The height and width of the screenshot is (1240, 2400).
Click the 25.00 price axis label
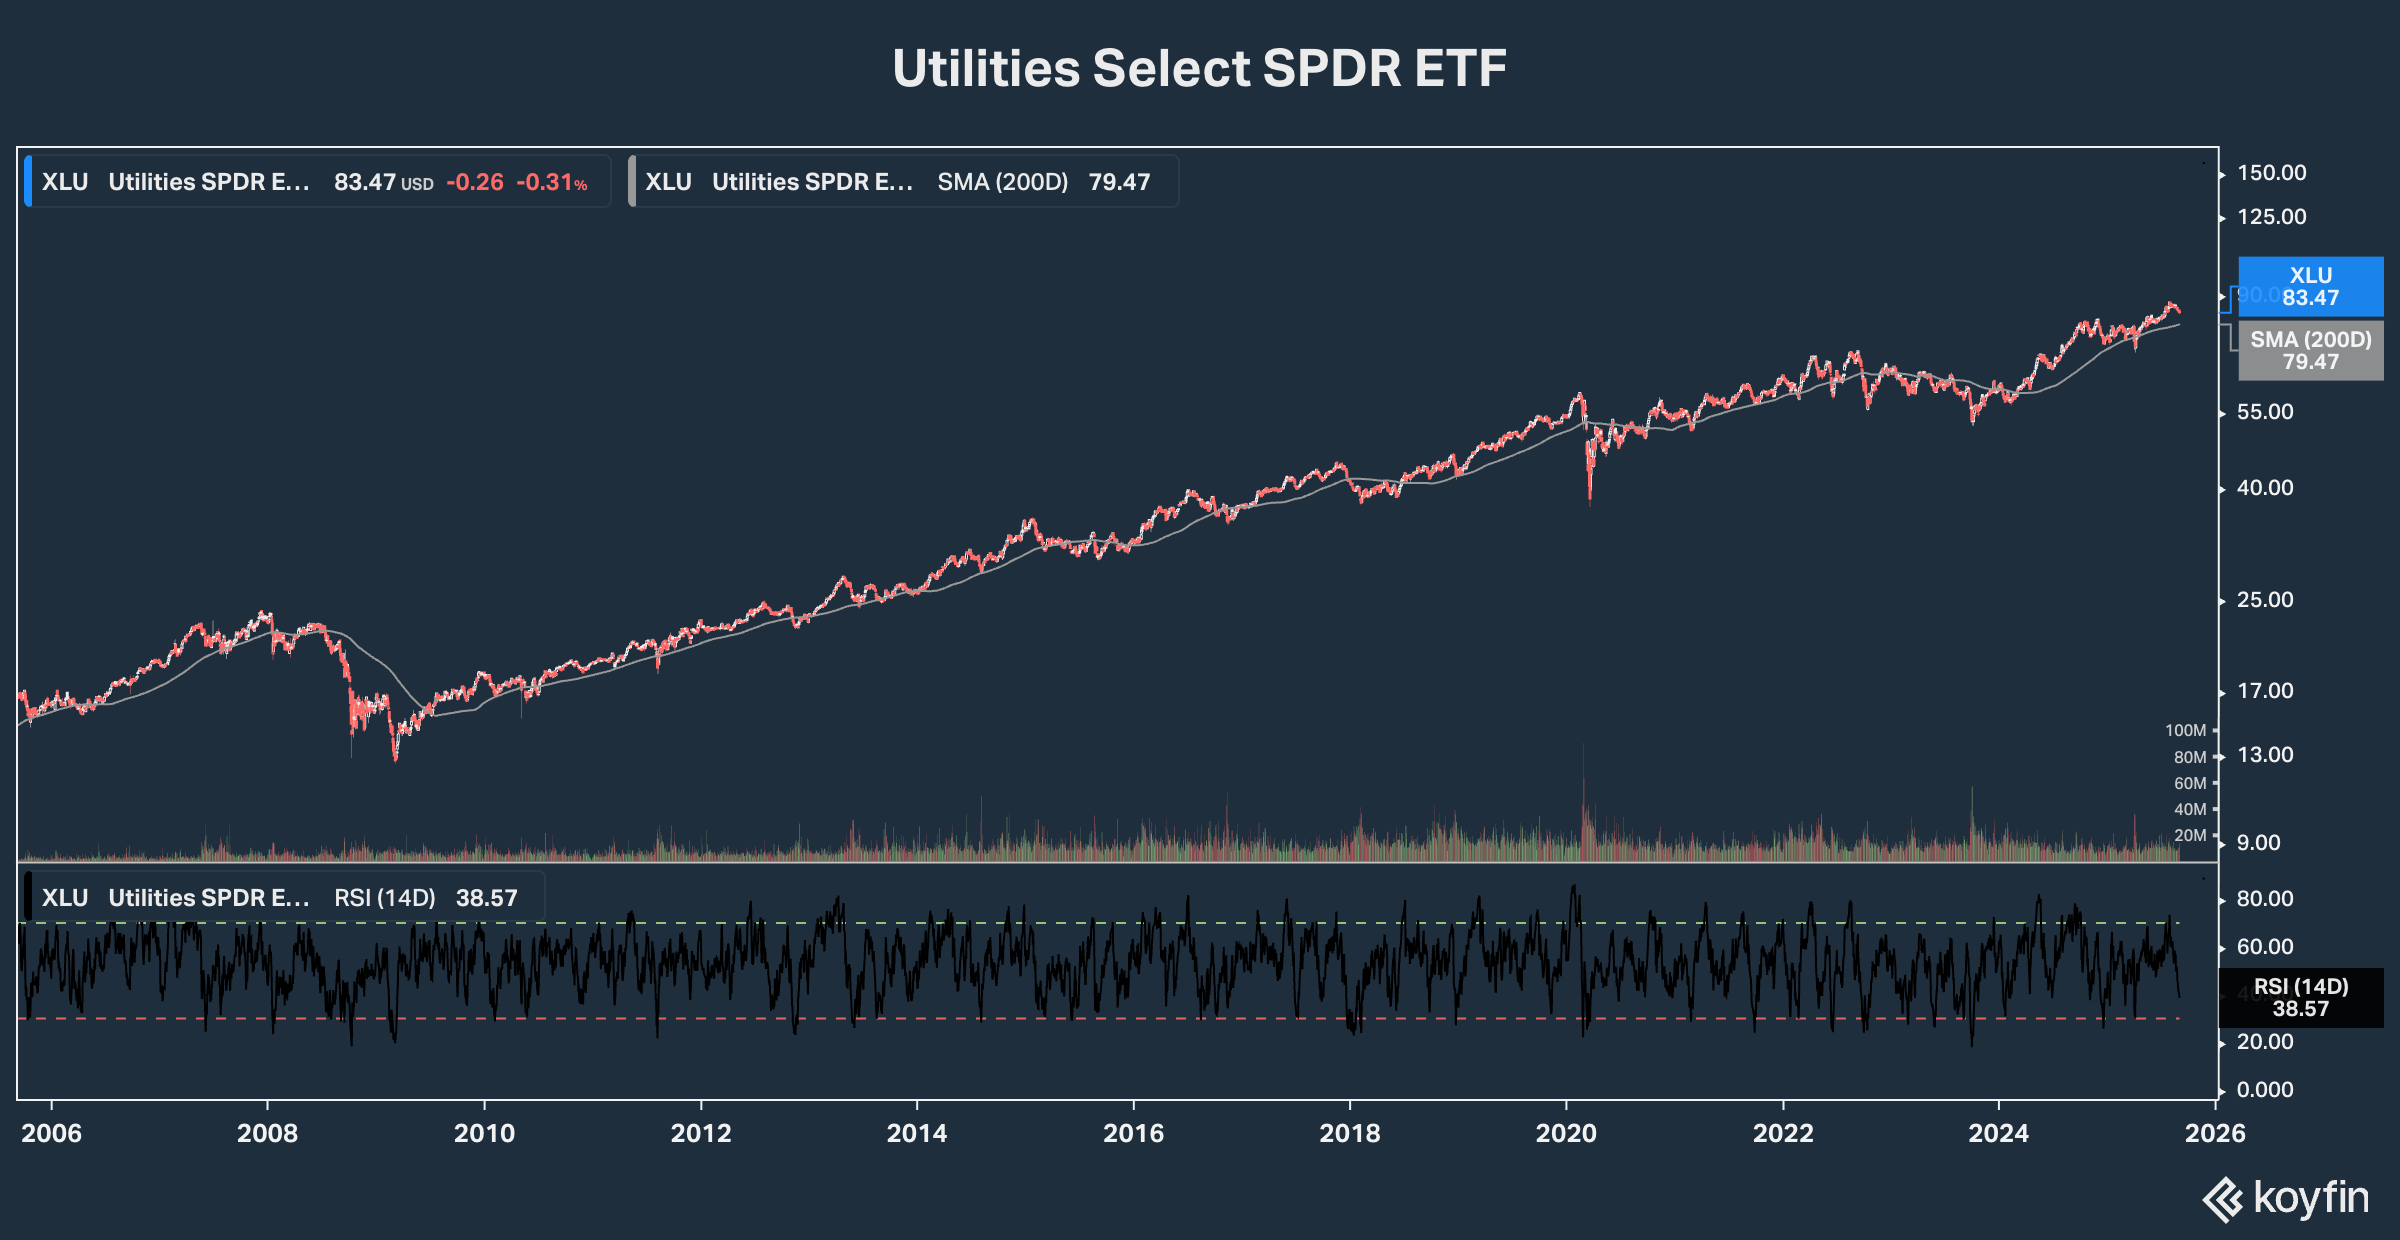click(x=2264, y=600)
